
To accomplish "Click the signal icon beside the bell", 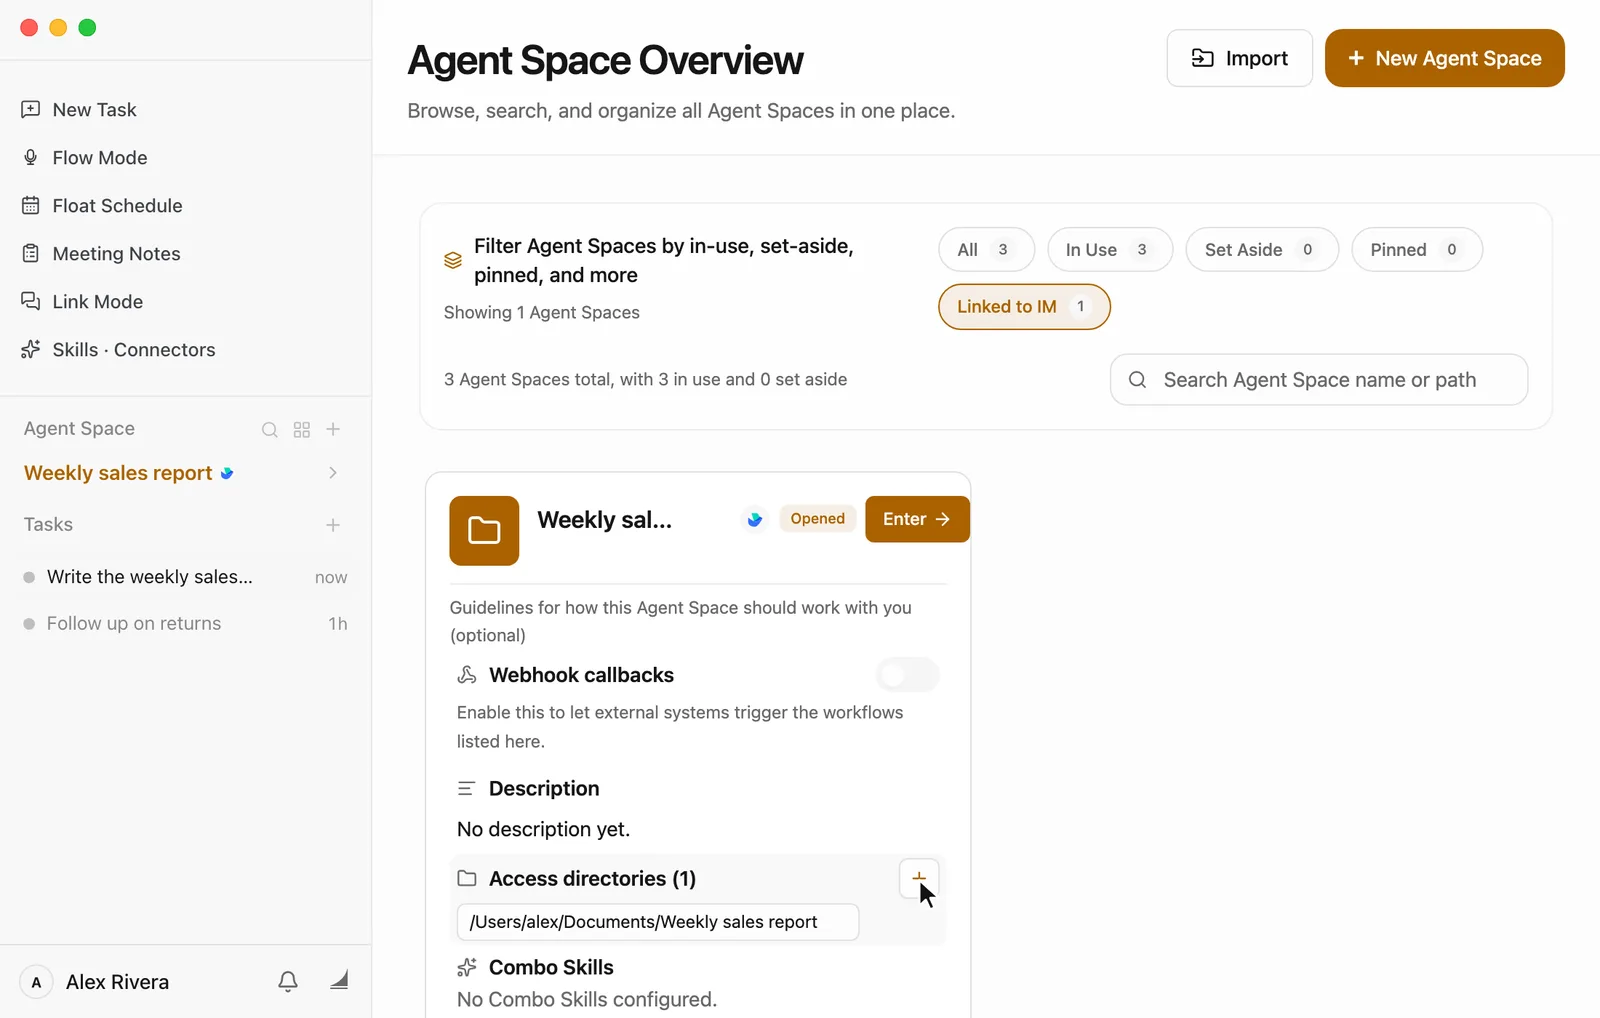I will (x=339, y=980).
